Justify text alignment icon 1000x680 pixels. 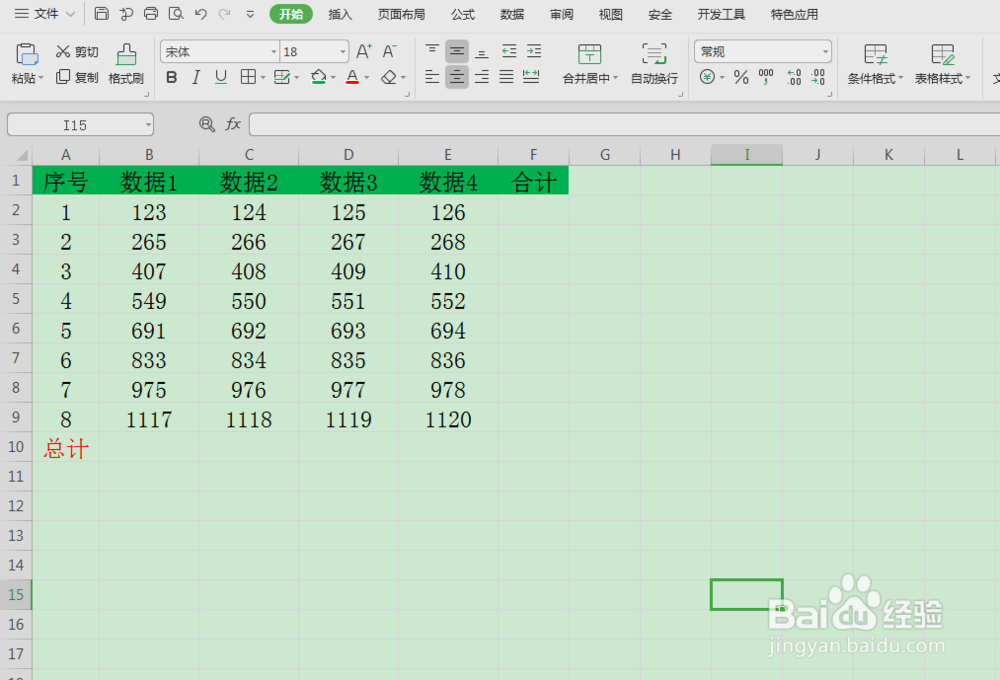tap(506, 77)
